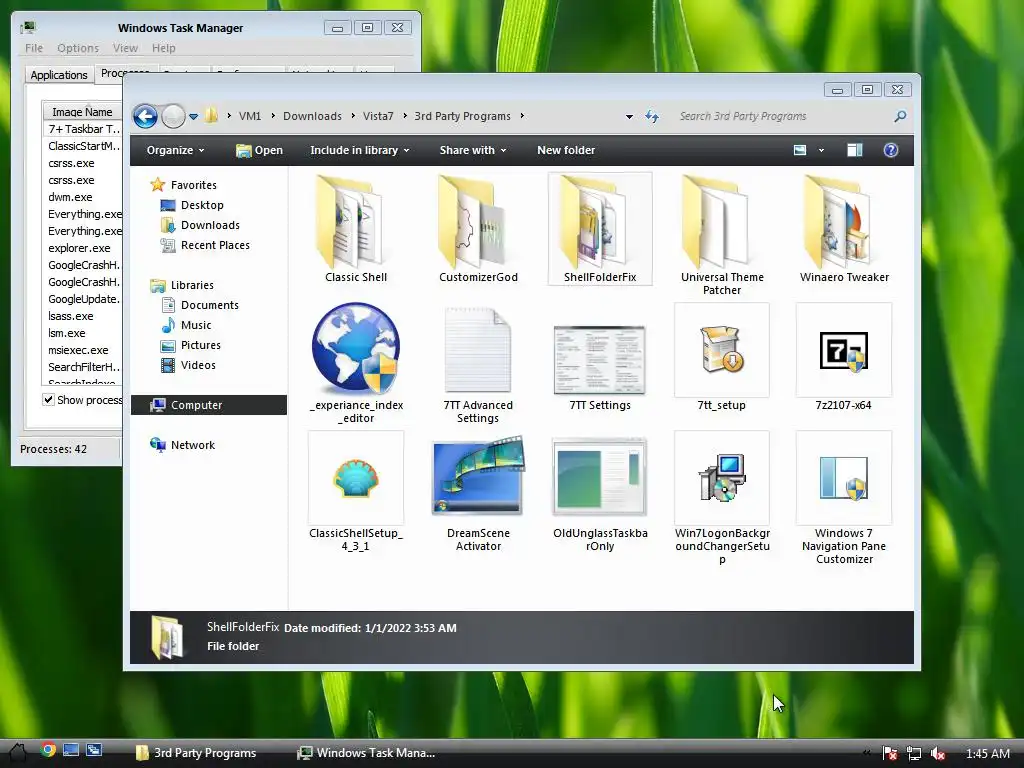Click the 1:45 AM taskbar clock
The width and height of the screenshot is (1024, 768).
pos(987,754)
